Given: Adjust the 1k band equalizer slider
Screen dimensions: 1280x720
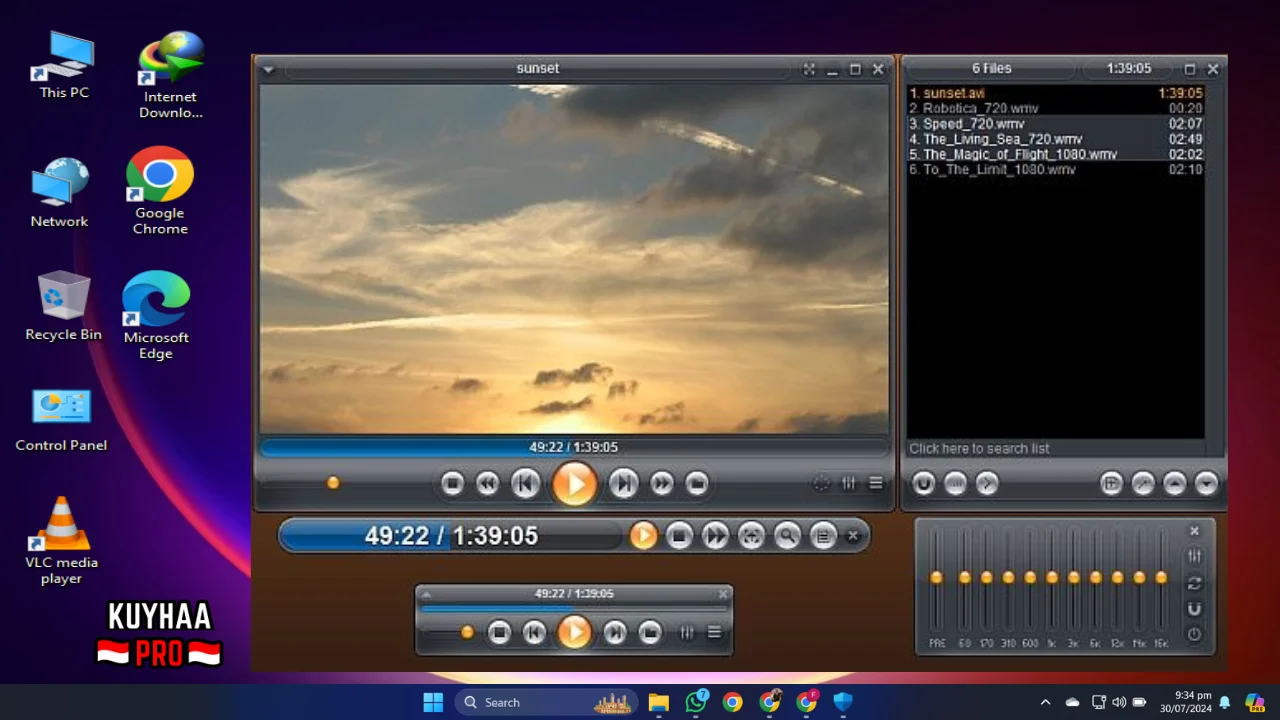Looking at the screenshot, I should pyautogui.click(x=1052, y=577).
